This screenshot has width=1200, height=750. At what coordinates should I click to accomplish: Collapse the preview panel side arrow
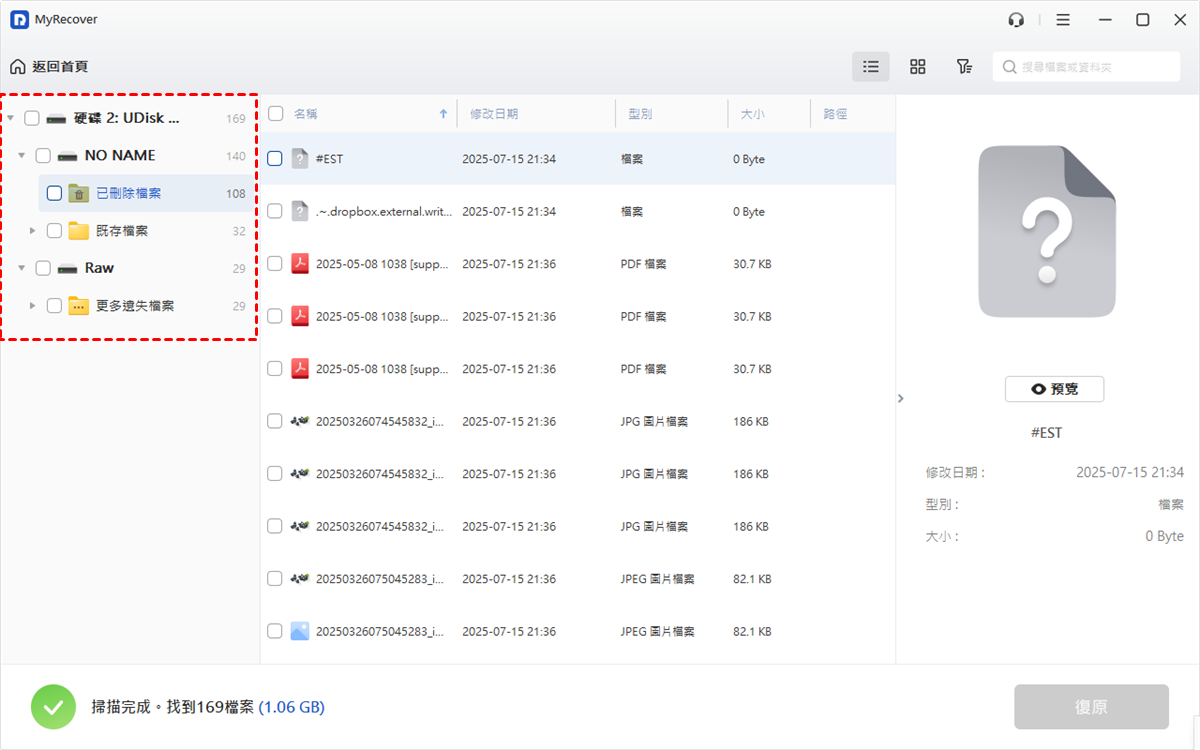pos(900,398)
